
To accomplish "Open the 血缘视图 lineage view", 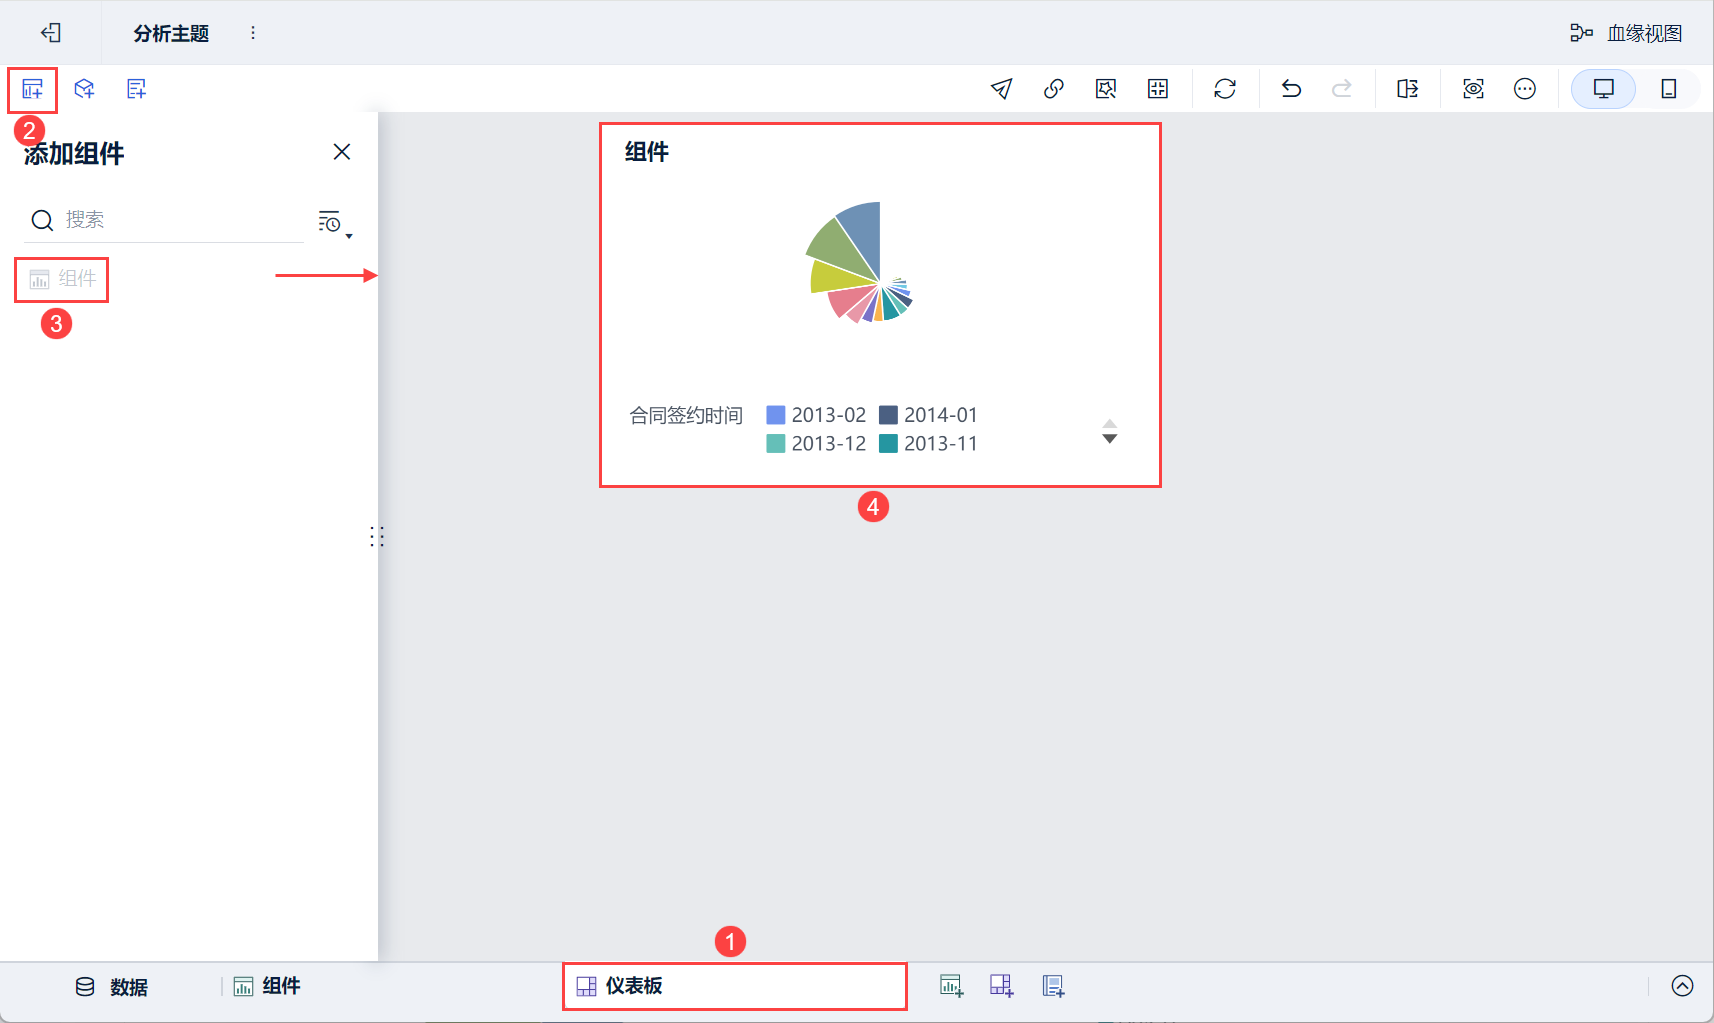I will (1626, 33).
